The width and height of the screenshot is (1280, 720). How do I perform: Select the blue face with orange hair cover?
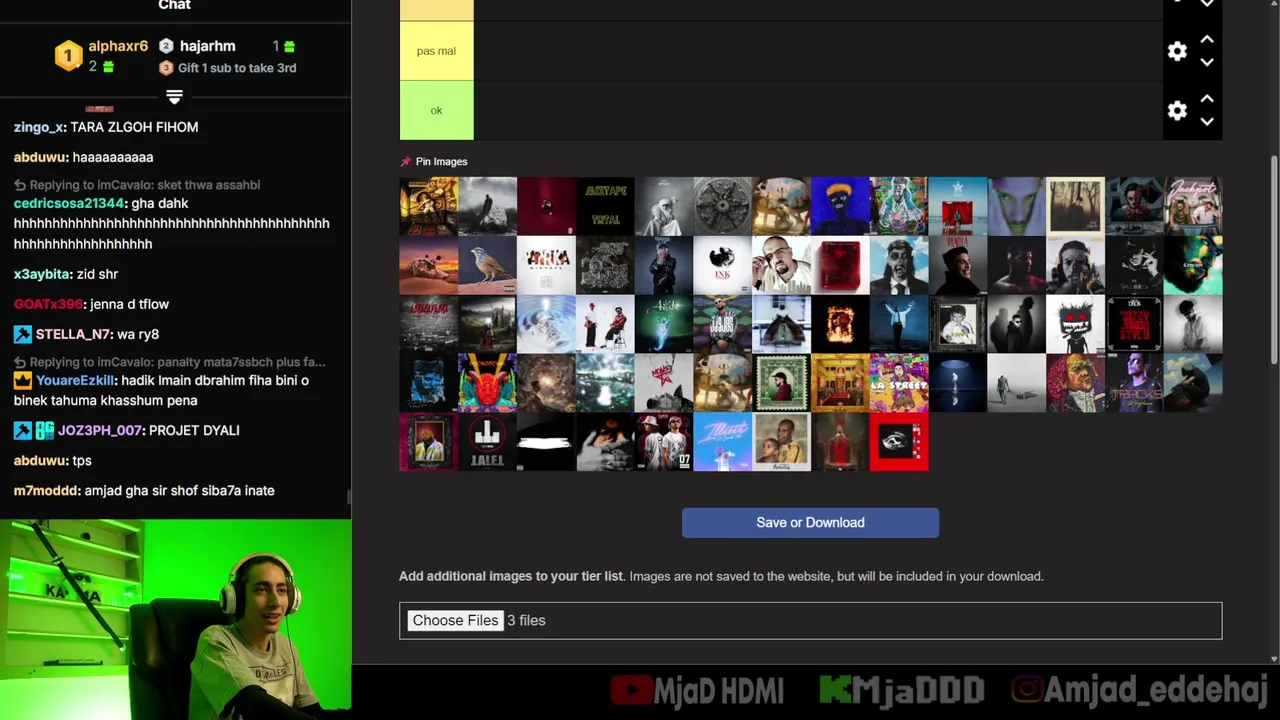[840, 206]
